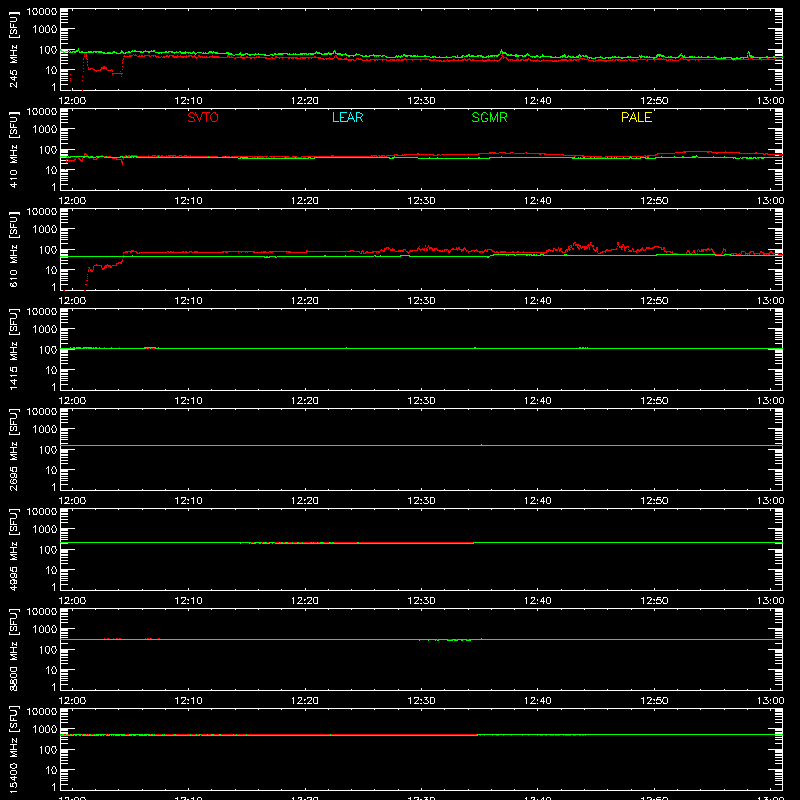Select the 8800 MHz [SFU] axis title
This screenshot has width=800, height=800.
click(14, 649)
